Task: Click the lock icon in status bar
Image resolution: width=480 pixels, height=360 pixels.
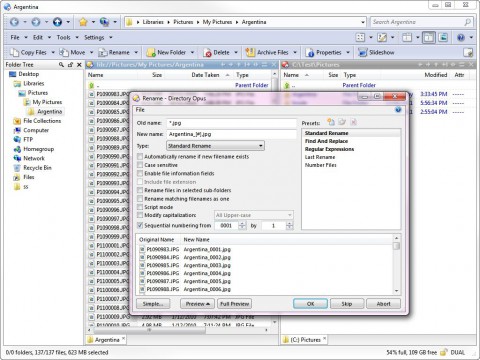Action: [443, 352]
